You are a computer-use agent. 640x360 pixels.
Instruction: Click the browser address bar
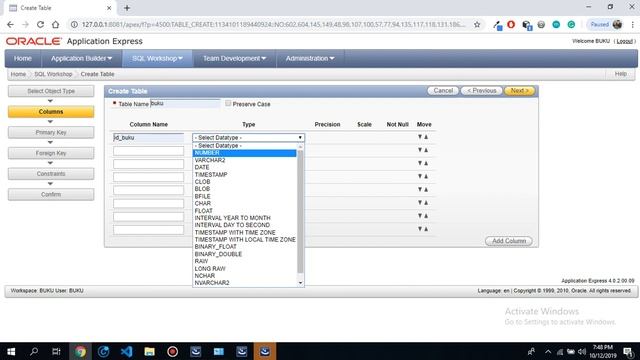click(x=273, y=24)
